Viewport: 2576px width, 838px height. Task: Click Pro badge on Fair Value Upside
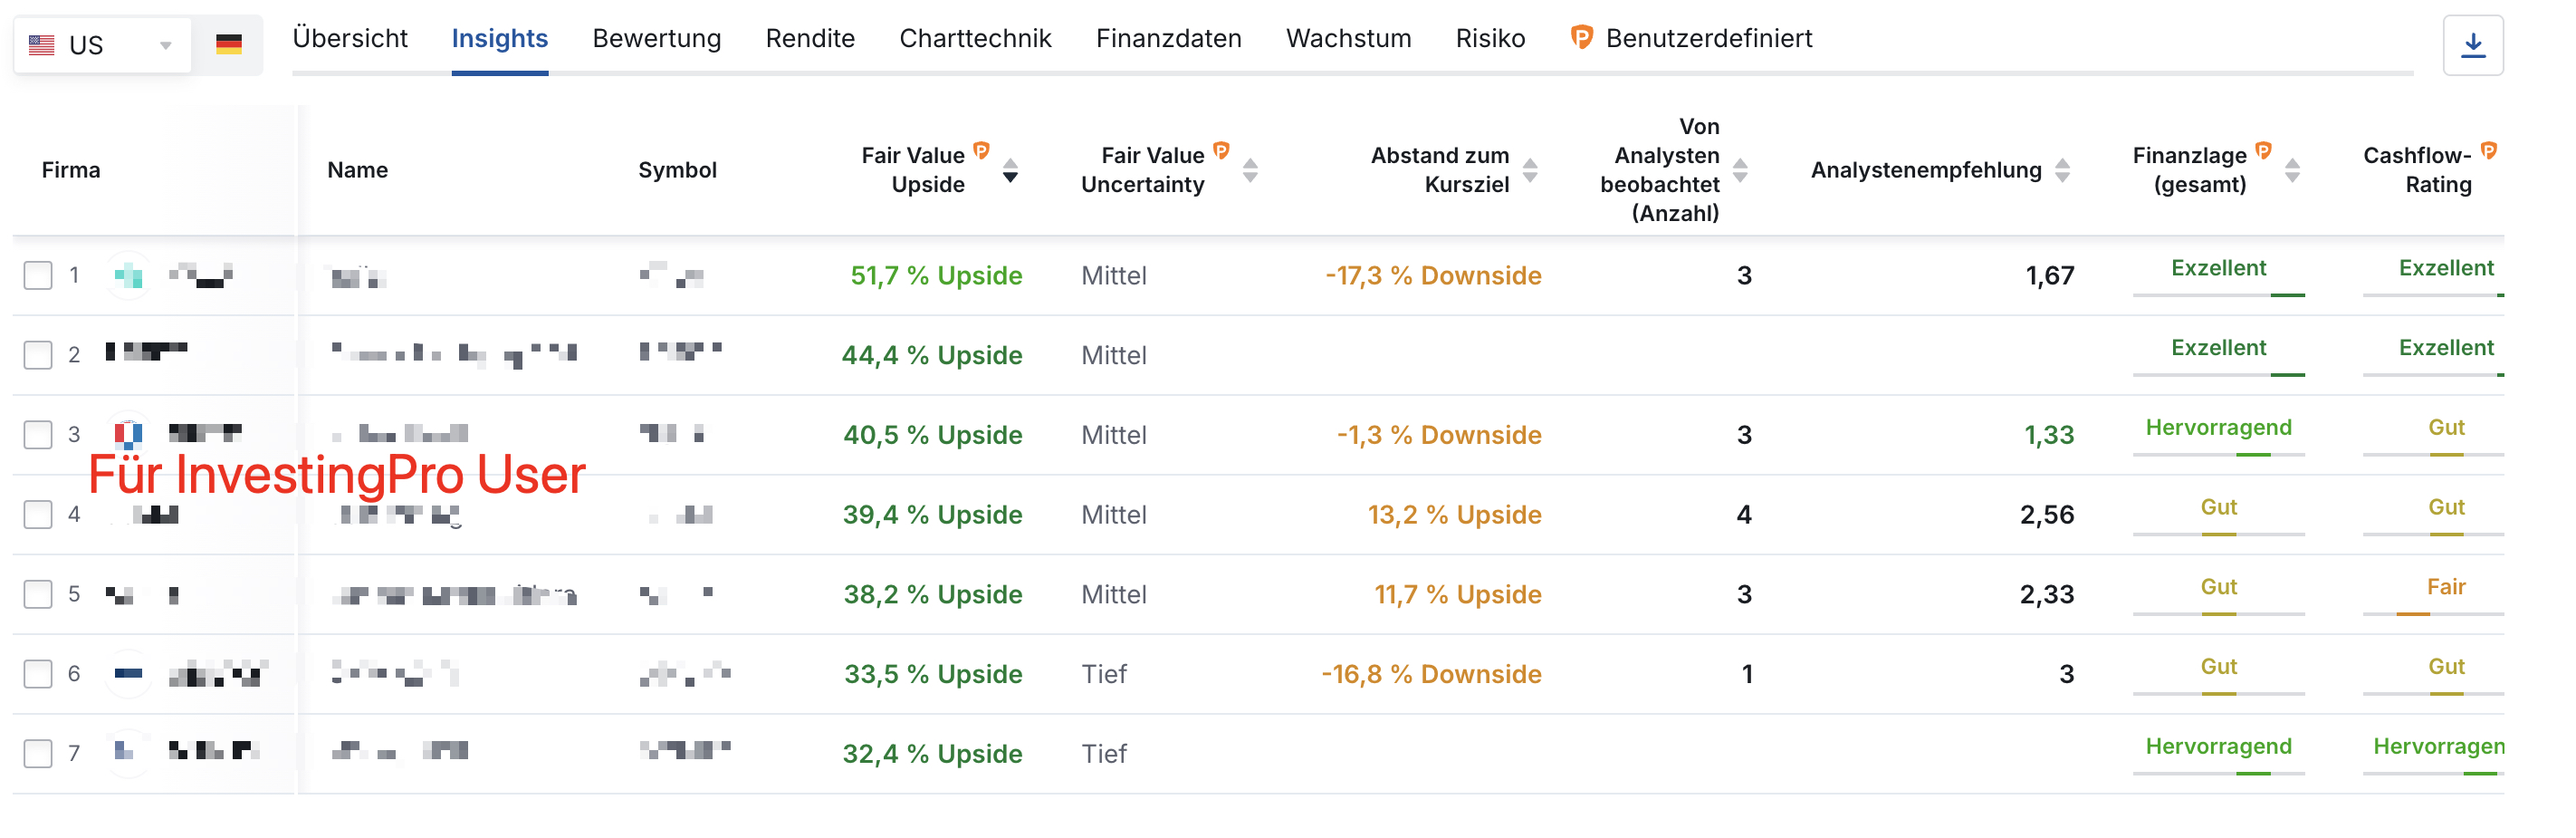(981, 150)
